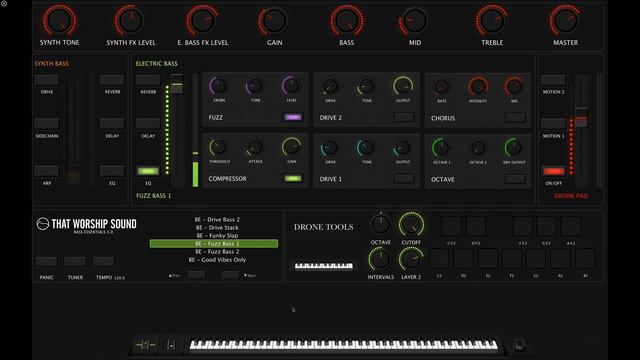Enable the OCTAVE pedal switch
The width and height of the screenshot is (640, 360).
pyautogui.click(x=515, y=179)
